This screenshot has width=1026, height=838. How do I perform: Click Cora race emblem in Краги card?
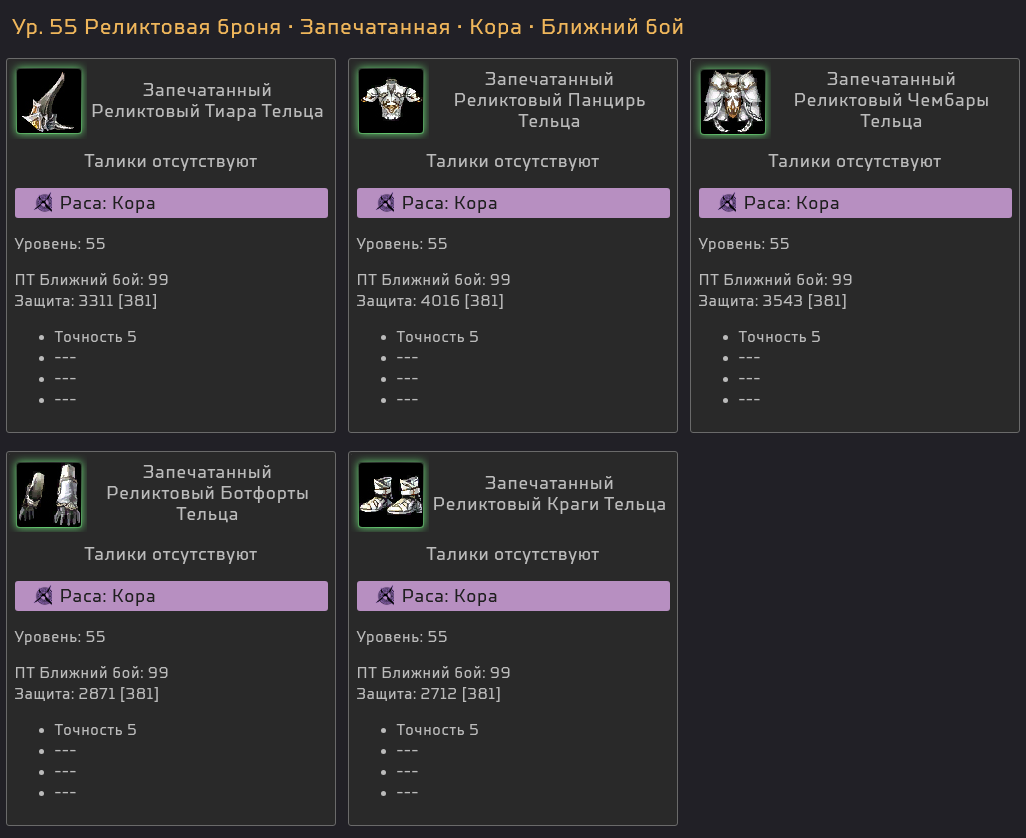(385, 596)
